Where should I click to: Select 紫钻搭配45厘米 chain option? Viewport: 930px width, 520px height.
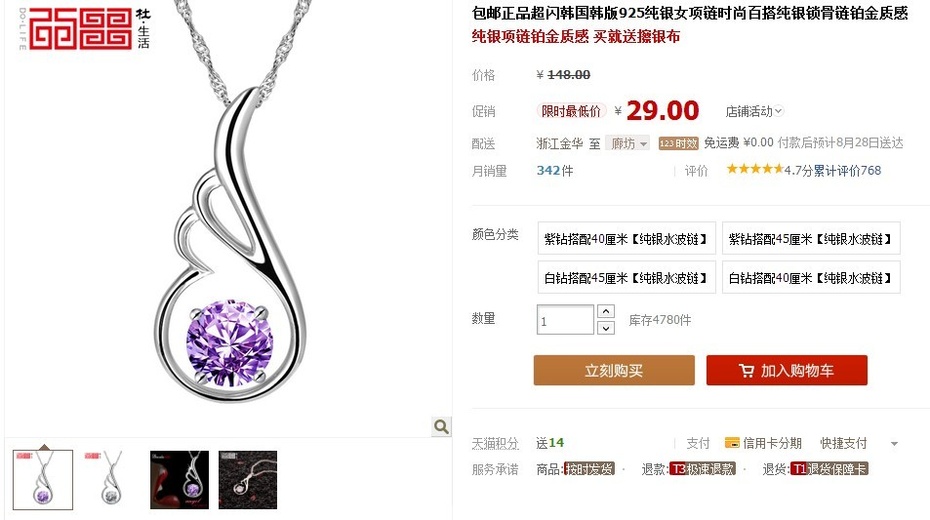coord(811,239)
